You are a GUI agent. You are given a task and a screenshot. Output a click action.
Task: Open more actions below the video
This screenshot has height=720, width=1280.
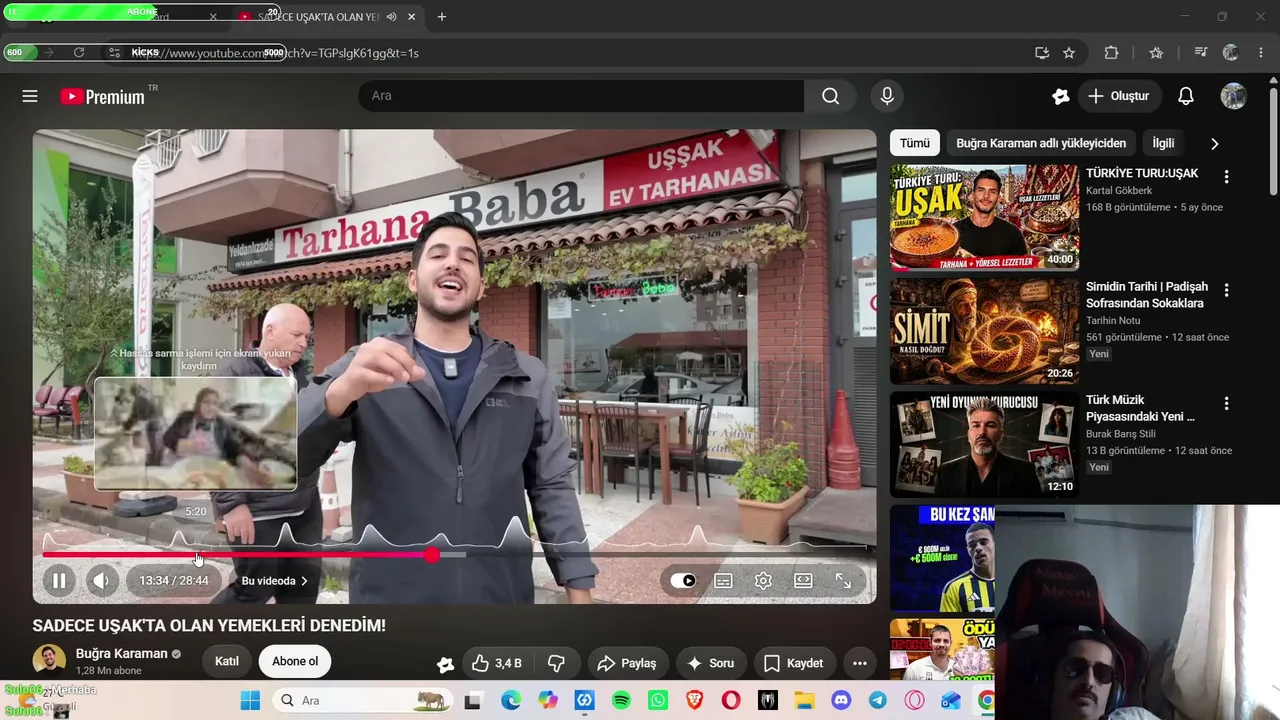(859, 663)
